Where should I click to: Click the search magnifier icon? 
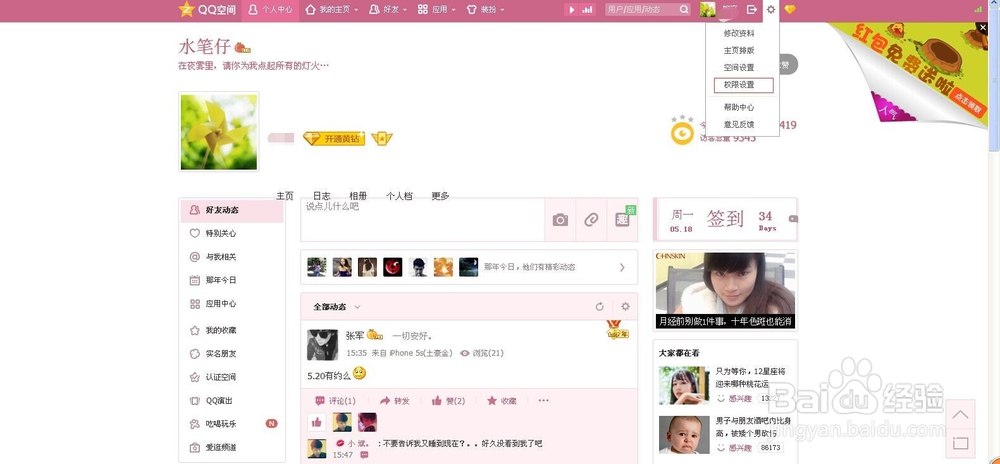coord(684,10)
